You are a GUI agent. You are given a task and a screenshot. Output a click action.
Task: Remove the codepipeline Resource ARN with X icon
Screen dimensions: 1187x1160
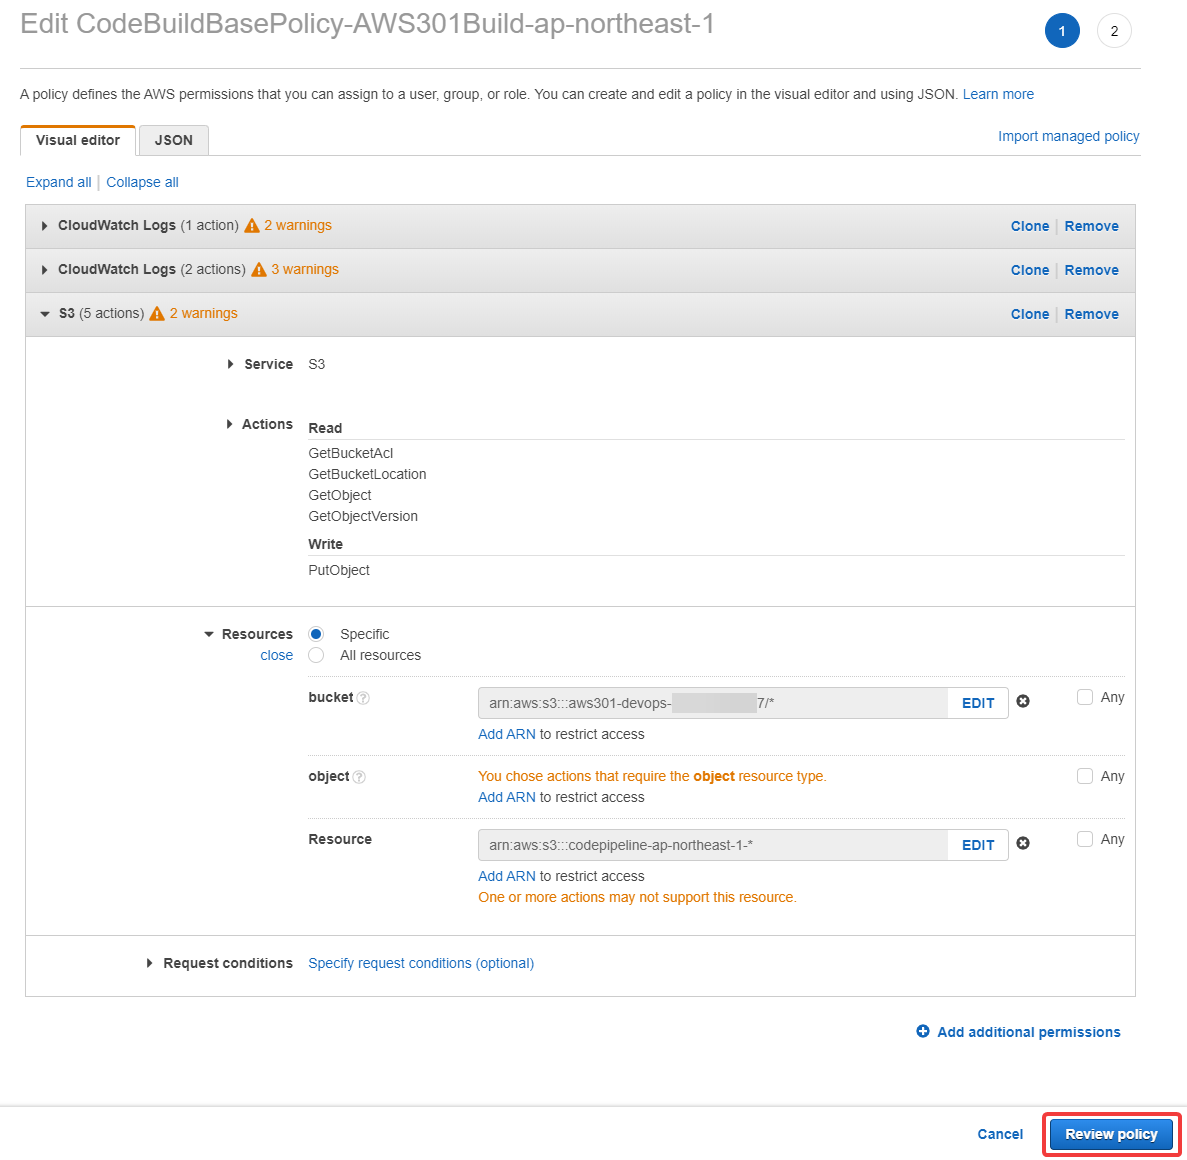pos(1023,843)
